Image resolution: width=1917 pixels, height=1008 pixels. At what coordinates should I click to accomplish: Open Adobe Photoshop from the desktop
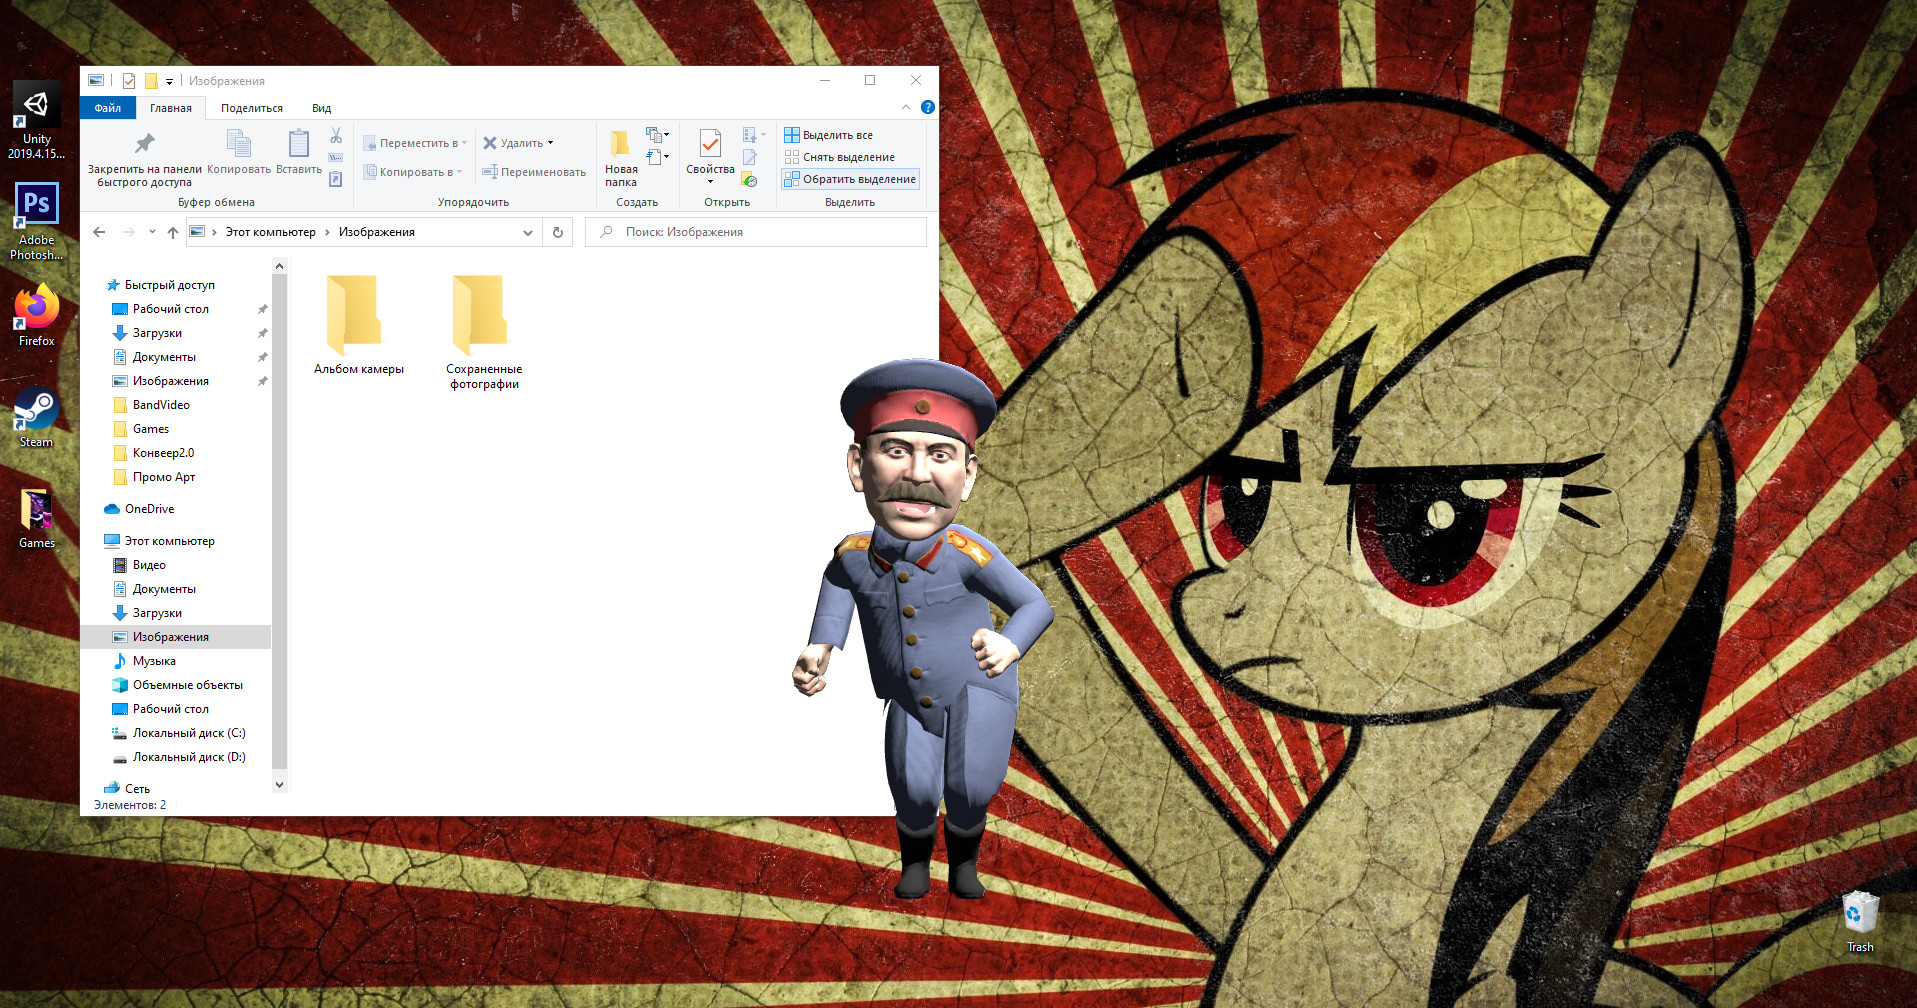point(36,205)
